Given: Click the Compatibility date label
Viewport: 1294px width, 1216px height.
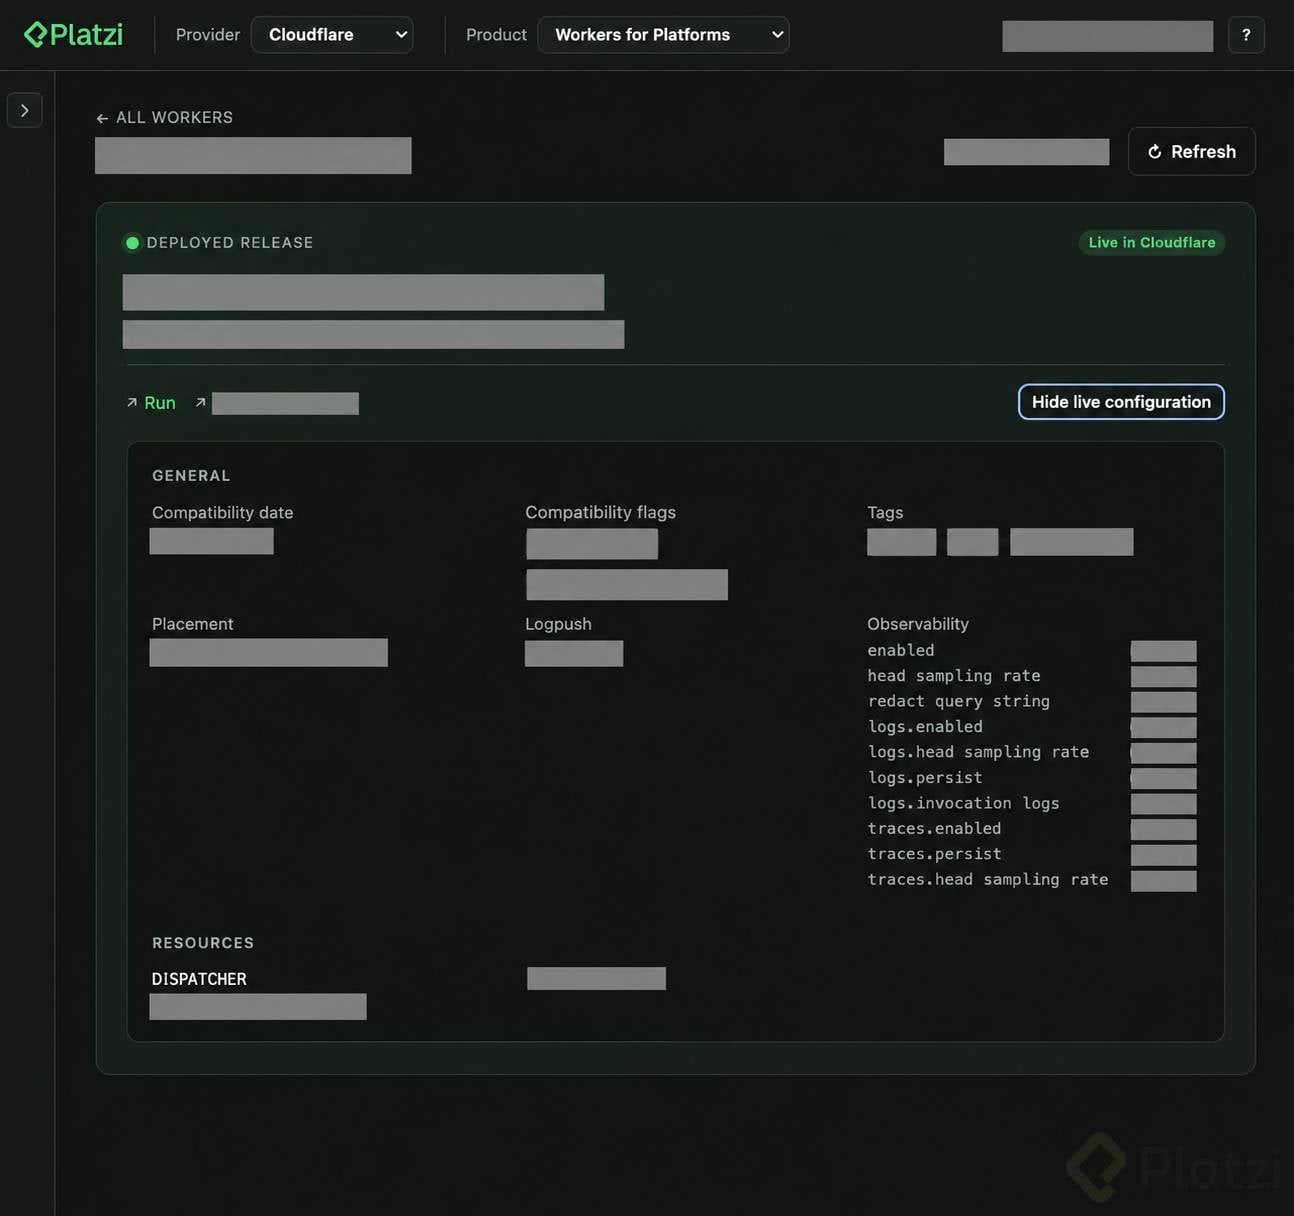Looking at the screenshot, I should point(223,513).
